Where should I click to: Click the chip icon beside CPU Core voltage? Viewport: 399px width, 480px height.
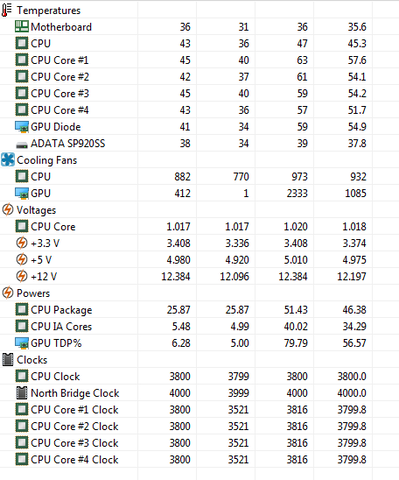(x=22, y=227)
